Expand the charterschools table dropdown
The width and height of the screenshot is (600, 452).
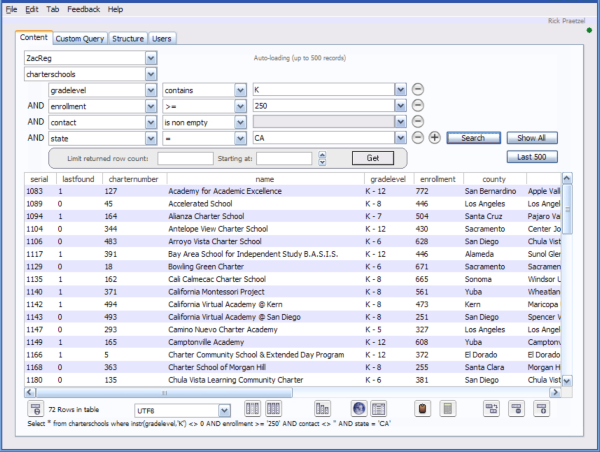(151, 74)
